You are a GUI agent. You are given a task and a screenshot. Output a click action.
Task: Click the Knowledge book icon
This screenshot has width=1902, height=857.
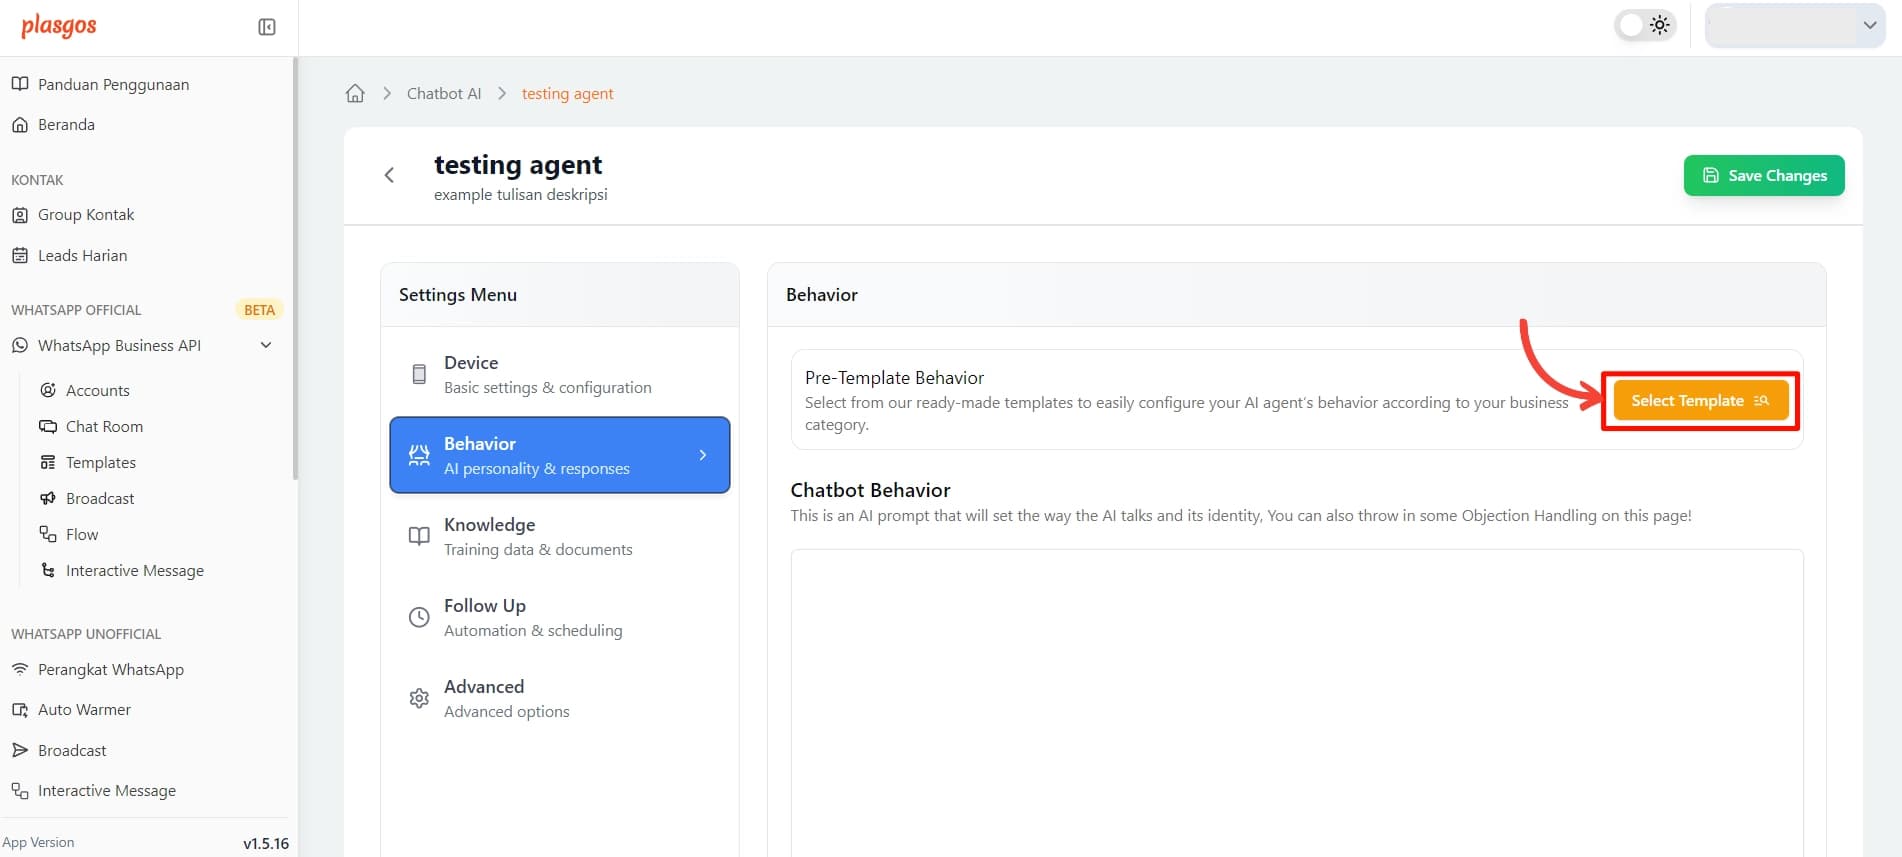[x=419, y=537]
